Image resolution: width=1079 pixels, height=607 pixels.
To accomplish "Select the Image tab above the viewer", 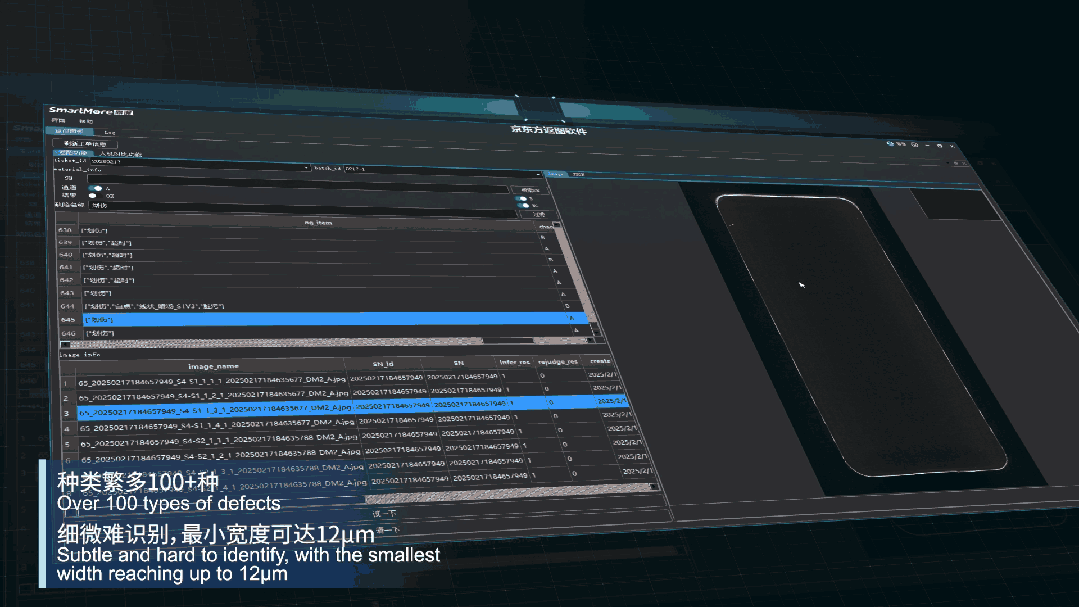I will (x=557, y=174).
